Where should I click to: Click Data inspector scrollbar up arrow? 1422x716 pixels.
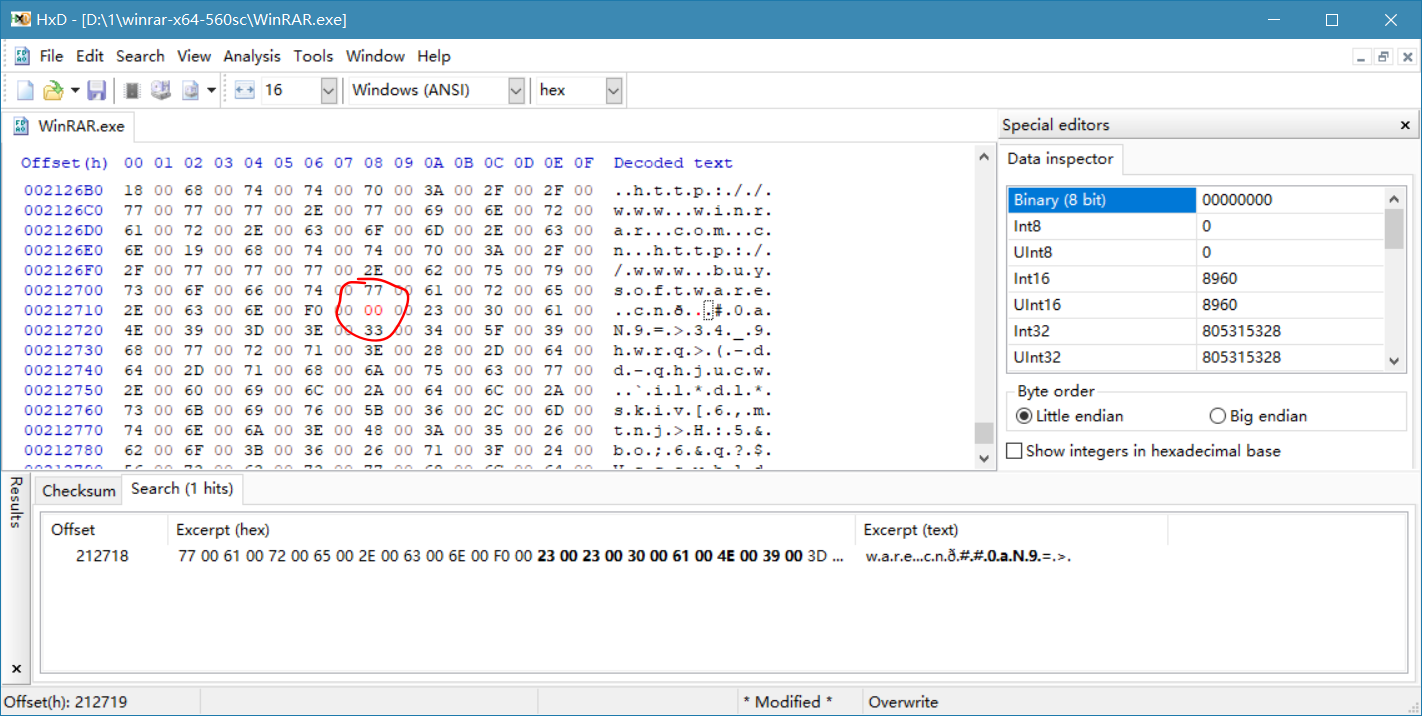click(x=1394, y=198)
